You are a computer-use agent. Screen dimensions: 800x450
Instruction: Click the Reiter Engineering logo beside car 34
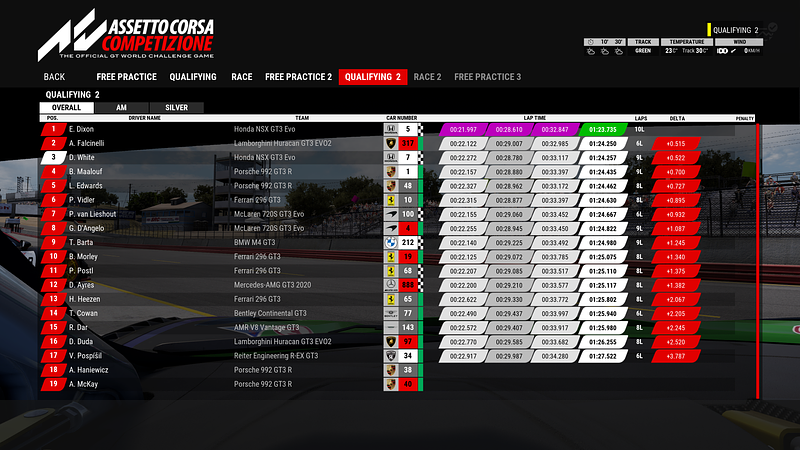[391, 356]
